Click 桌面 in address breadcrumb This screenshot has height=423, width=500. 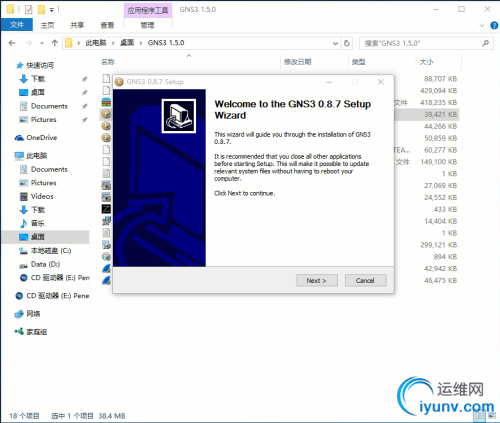click(127, 43)
